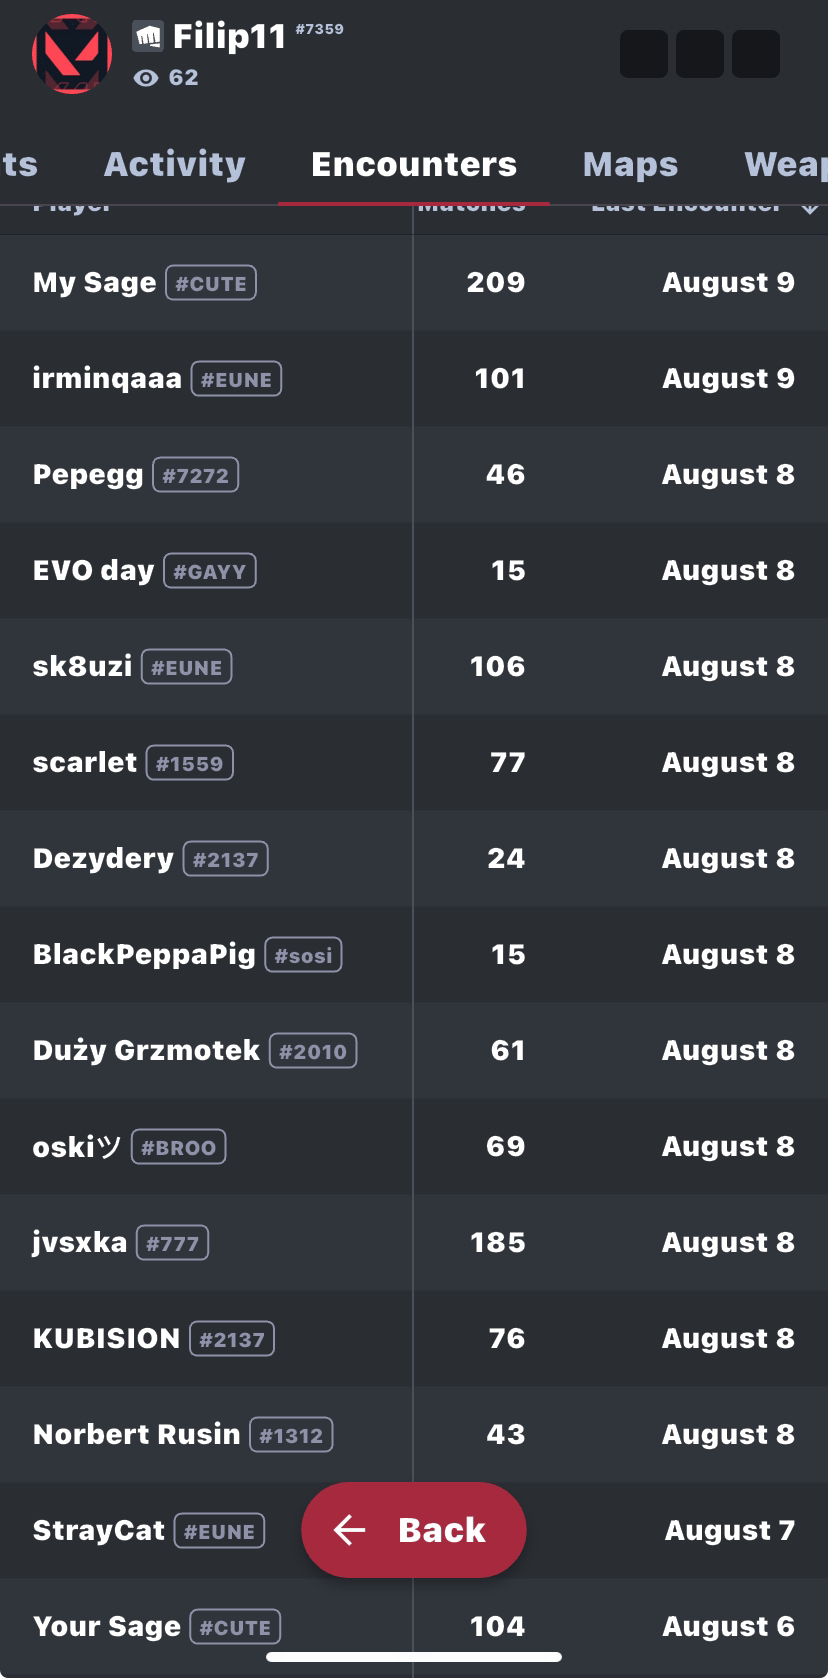Select the KUBISION player name
828x1678 pixels.
point(106,1338)
